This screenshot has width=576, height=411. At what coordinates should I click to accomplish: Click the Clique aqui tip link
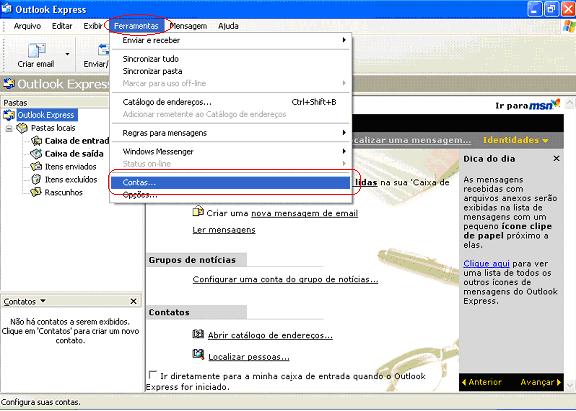486,263
